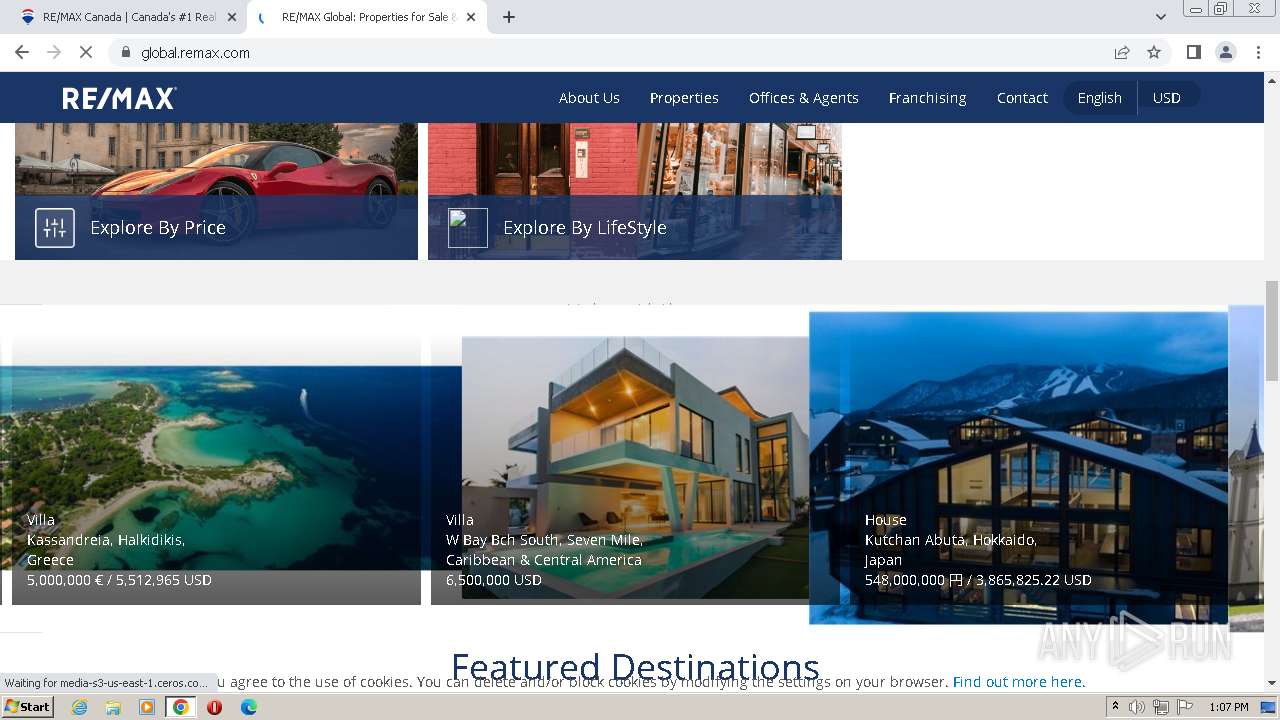View site information lock icon

(x=125, y=52)
